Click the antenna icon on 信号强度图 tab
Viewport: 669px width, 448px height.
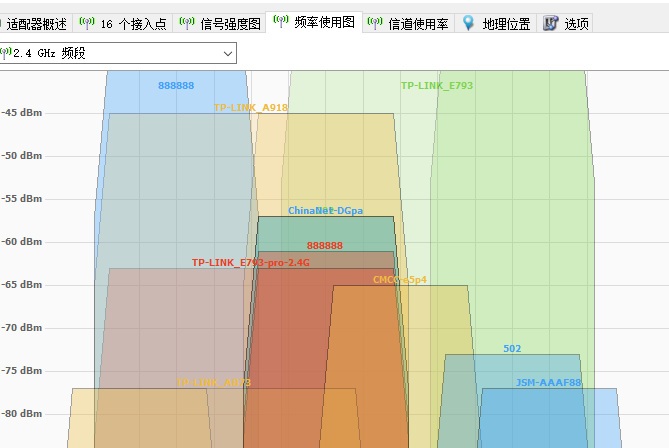click(187, 23)
